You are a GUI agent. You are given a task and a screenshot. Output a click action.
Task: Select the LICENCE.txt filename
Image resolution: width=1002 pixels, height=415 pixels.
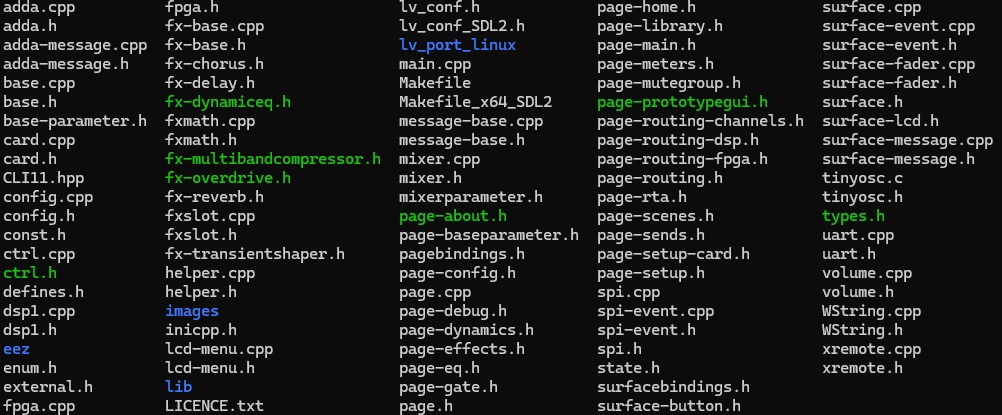[214, 406]
